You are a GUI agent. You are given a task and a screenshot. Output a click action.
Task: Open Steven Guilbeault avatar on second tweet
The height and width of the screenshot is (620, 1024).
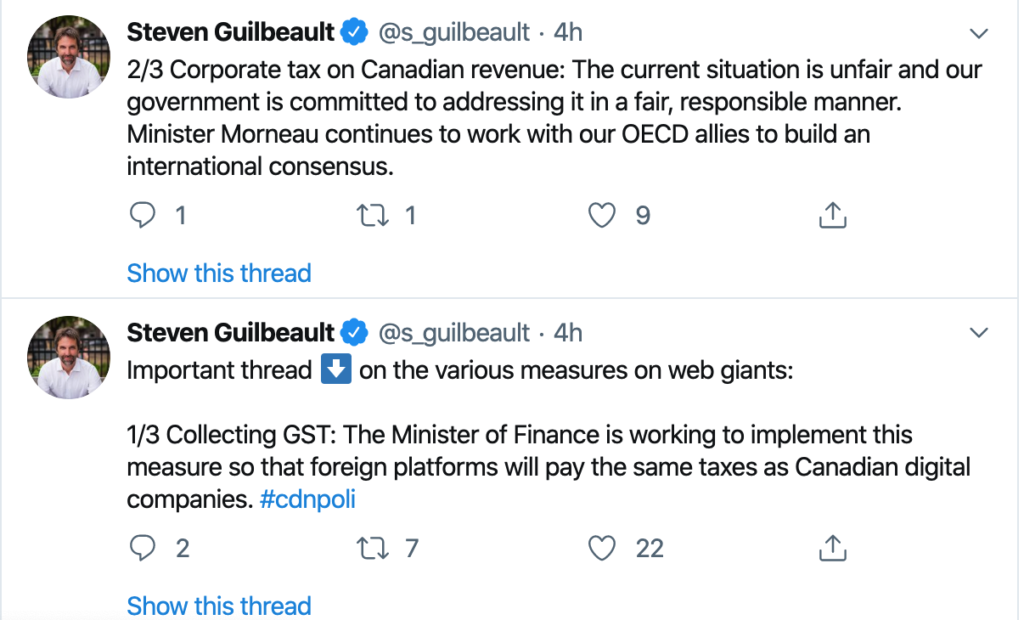click(69, 357)
